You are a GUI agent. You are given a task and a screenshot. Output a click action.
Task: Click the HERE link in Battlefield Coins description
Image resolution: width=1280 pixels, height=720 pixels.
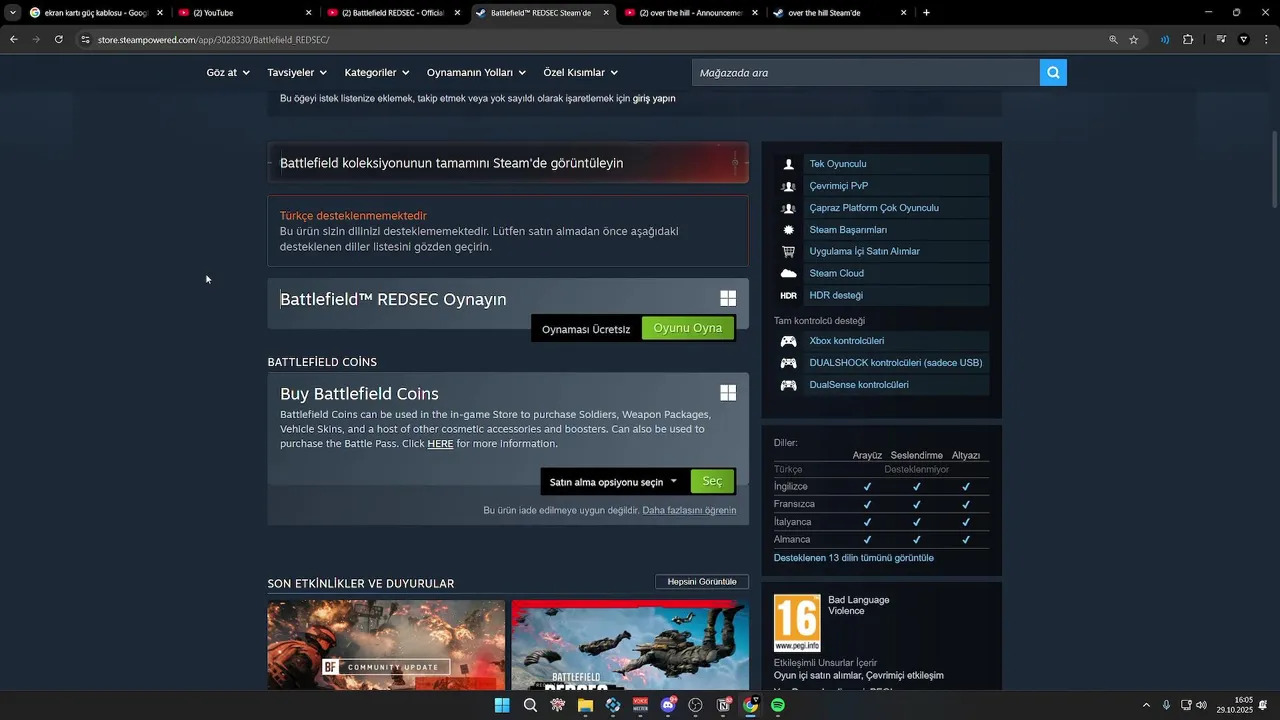[440, 444]
